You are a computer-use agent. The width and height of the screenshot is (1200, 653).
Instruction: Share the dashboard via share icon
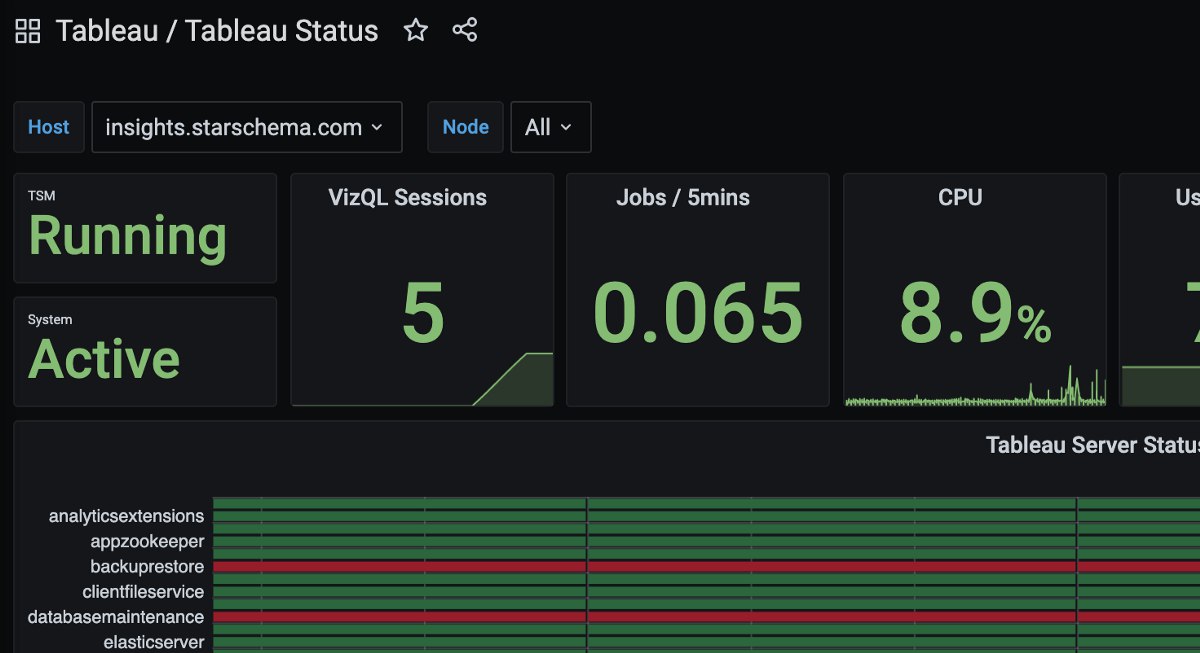pos(465,30)
